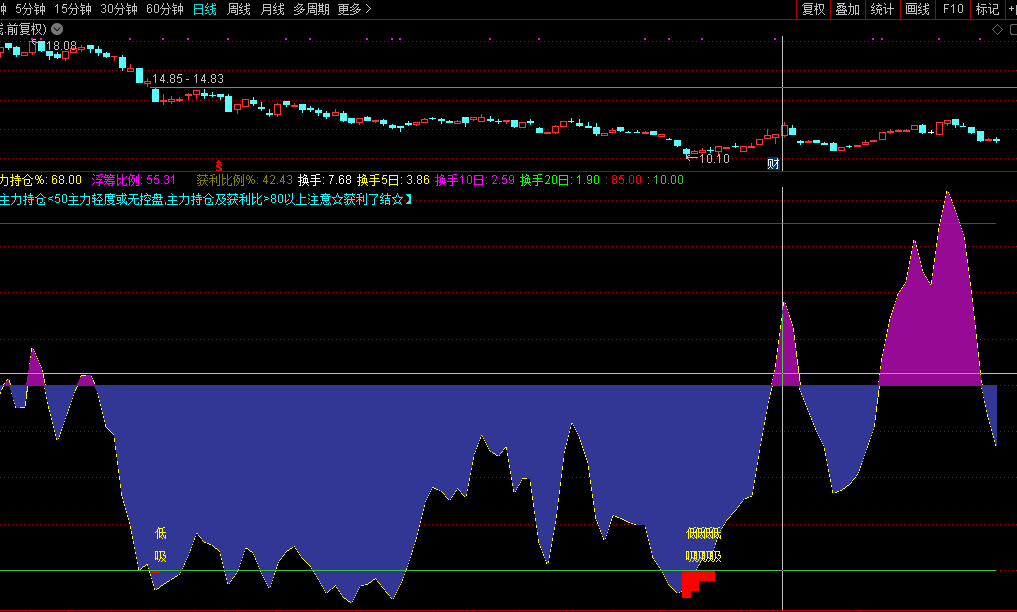This screenshot has height=612, width=1017.
Task: Open the 多周期 multi-period view
Action: click(x=311, y=9)
